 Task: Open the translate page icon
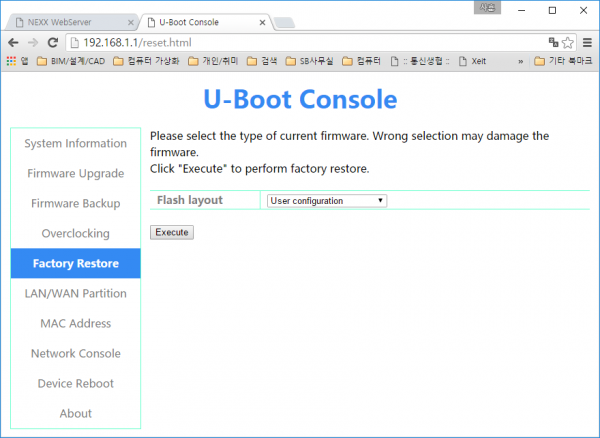(553, 42)
